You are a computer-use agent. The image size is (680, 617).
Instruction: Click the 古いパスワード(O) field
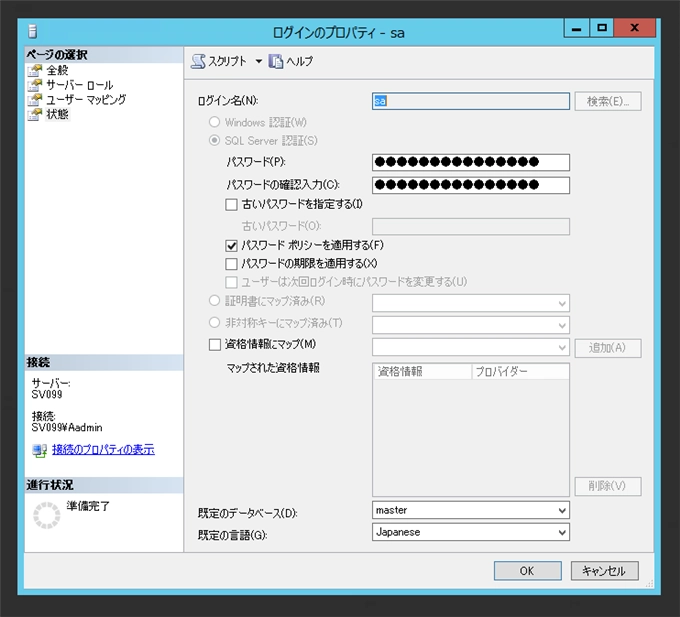pyautogui.click(x=471, y=226)
